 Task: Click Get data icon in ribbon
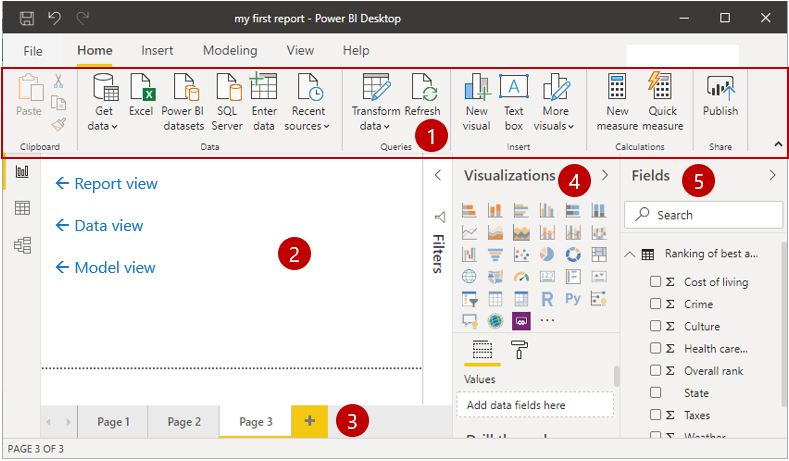tap(105, 87)
